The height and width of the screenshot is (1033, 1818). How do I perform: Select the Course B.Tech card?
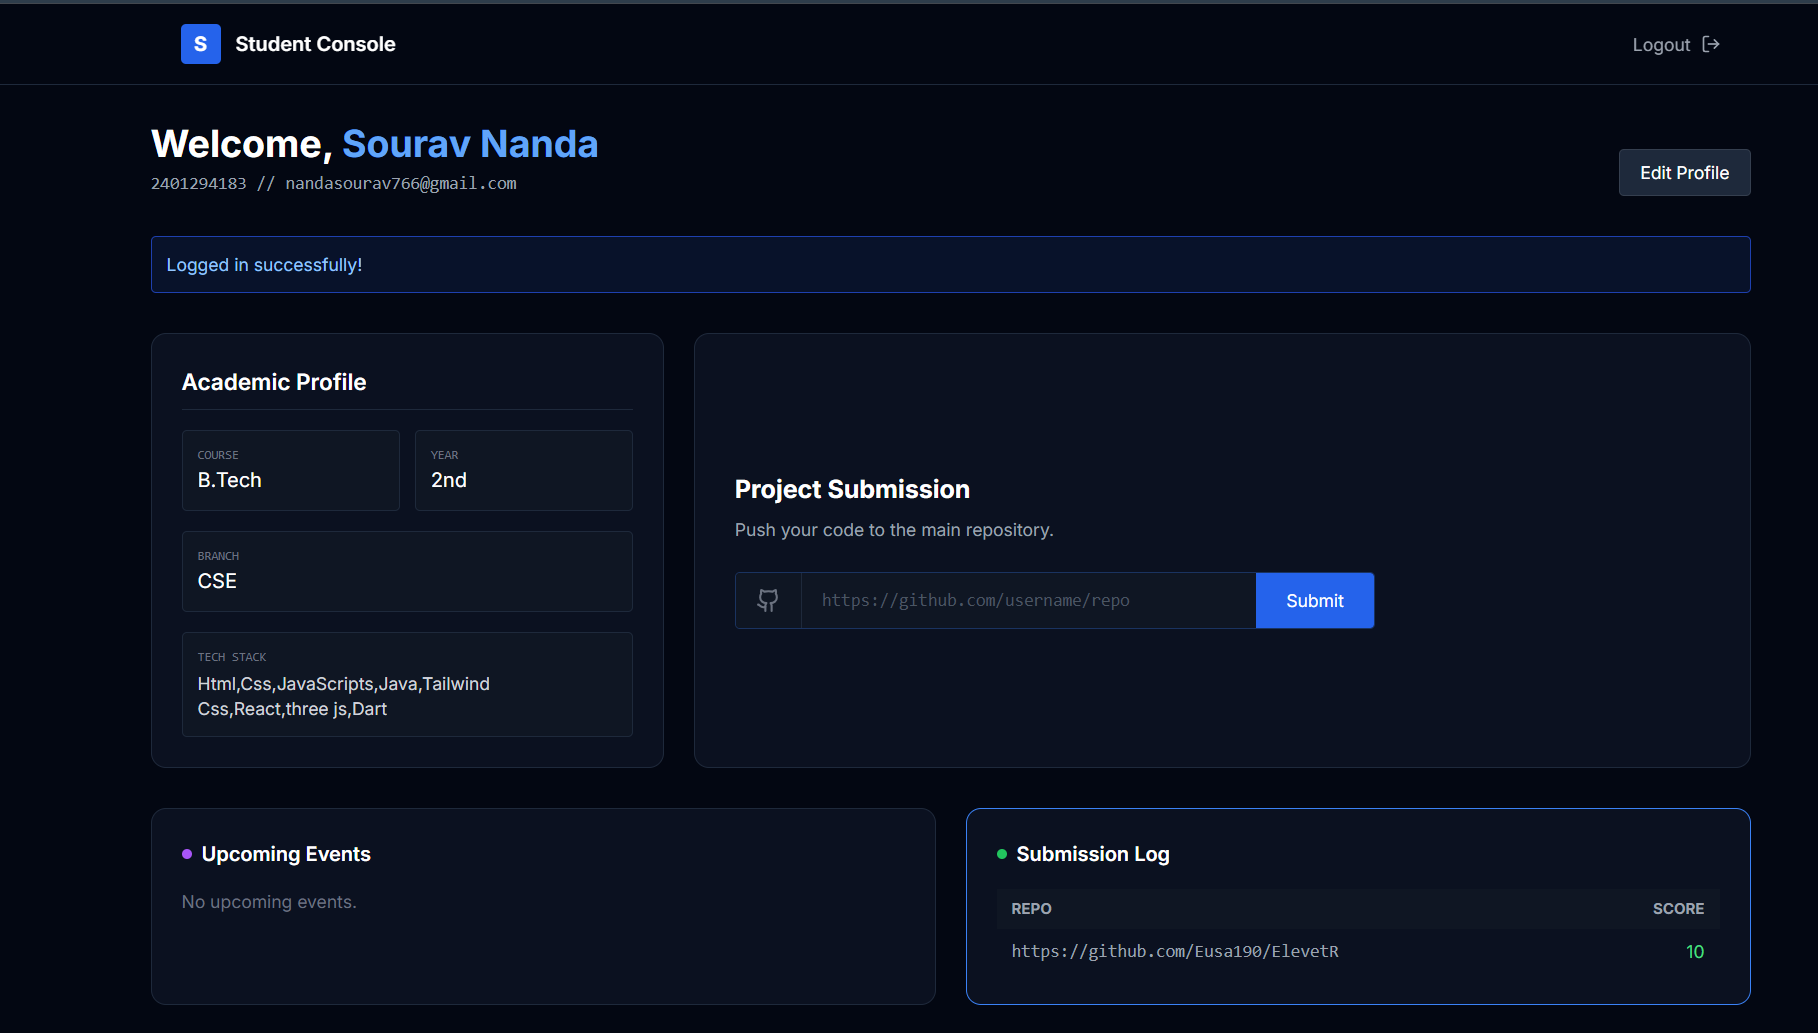click(290, 470)
